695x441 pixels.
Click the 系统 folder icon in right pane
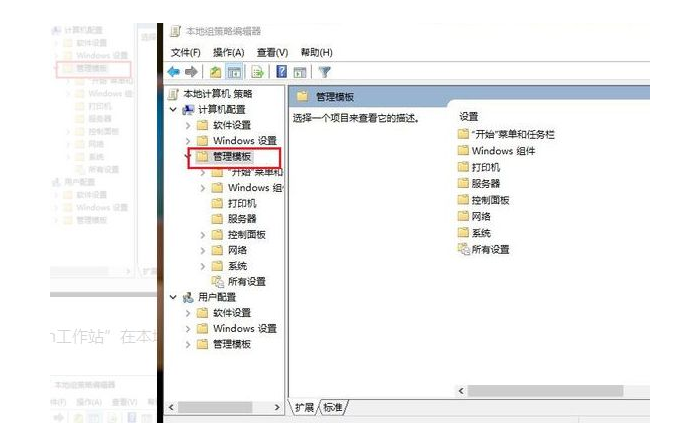tap(463, 232)
